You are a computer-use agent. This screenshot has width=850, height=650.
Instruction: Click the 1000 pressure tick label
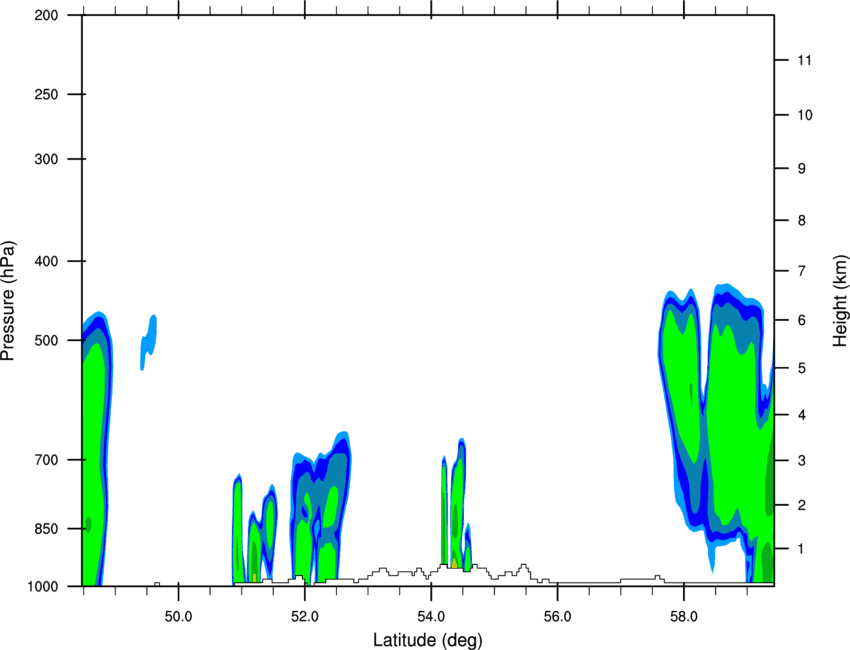click(43, 587)
